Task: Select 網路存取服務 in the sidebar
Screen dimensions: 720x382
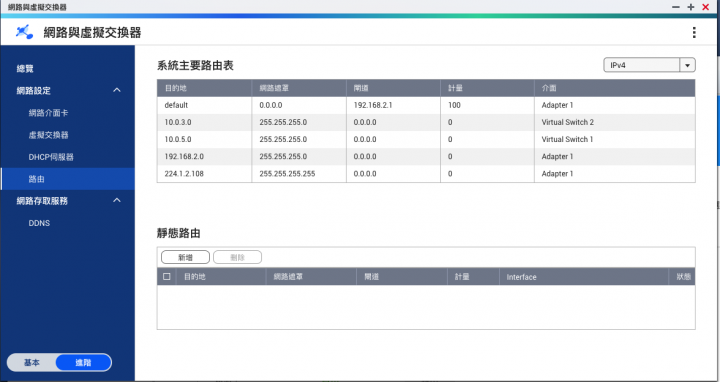Action: pos(42,201)
